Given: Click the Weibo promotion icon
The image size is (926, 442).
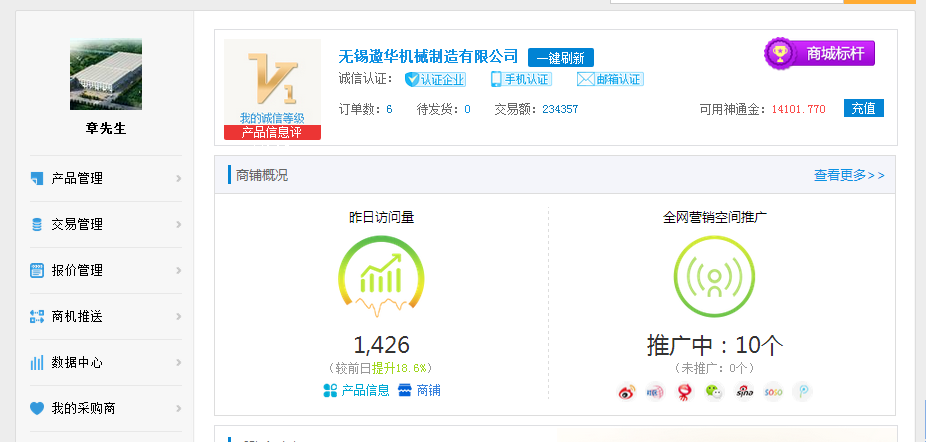Looking at the screenshot, I should pos(627,392).
